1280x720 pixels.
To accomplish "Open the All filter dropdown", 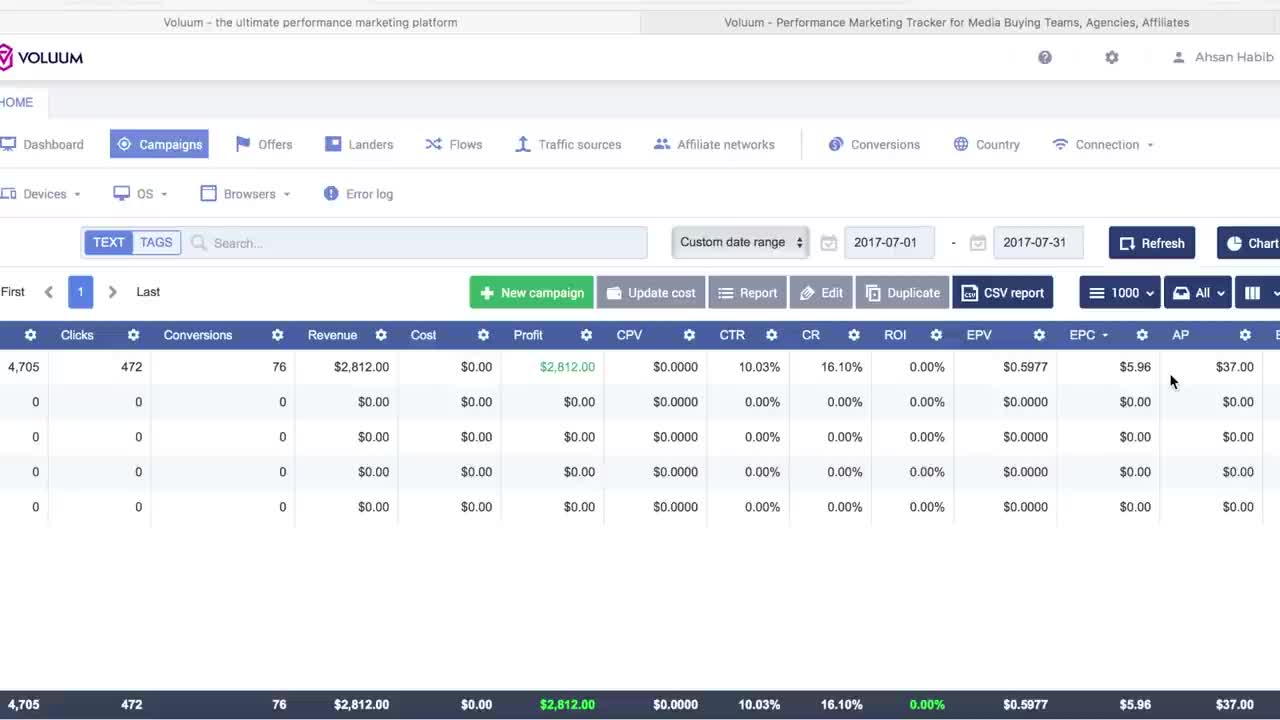I will 1197,293.
